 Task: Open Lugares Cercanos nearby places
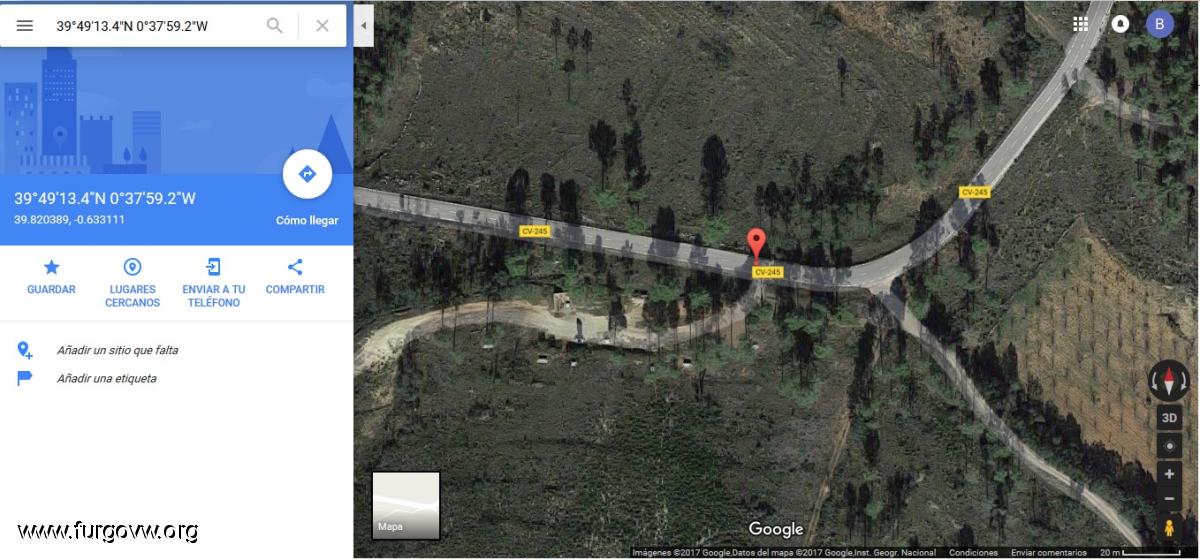point(132,282)
